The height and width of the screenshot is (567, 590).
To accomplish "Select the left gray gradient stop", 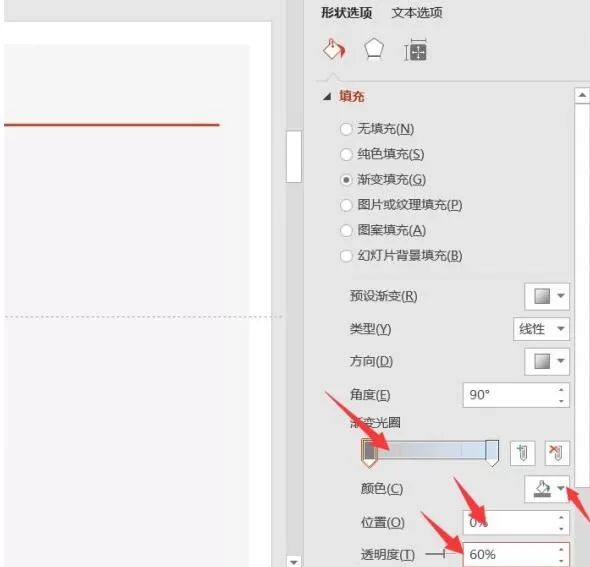I will coord(369,453).
